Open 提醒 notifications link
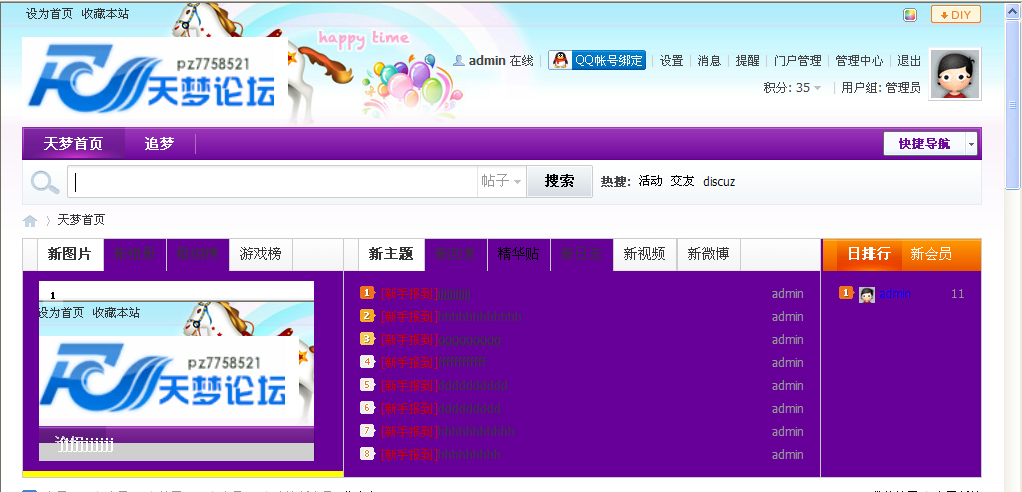Viewport: 1022px width, 492px height. (748, 61)
